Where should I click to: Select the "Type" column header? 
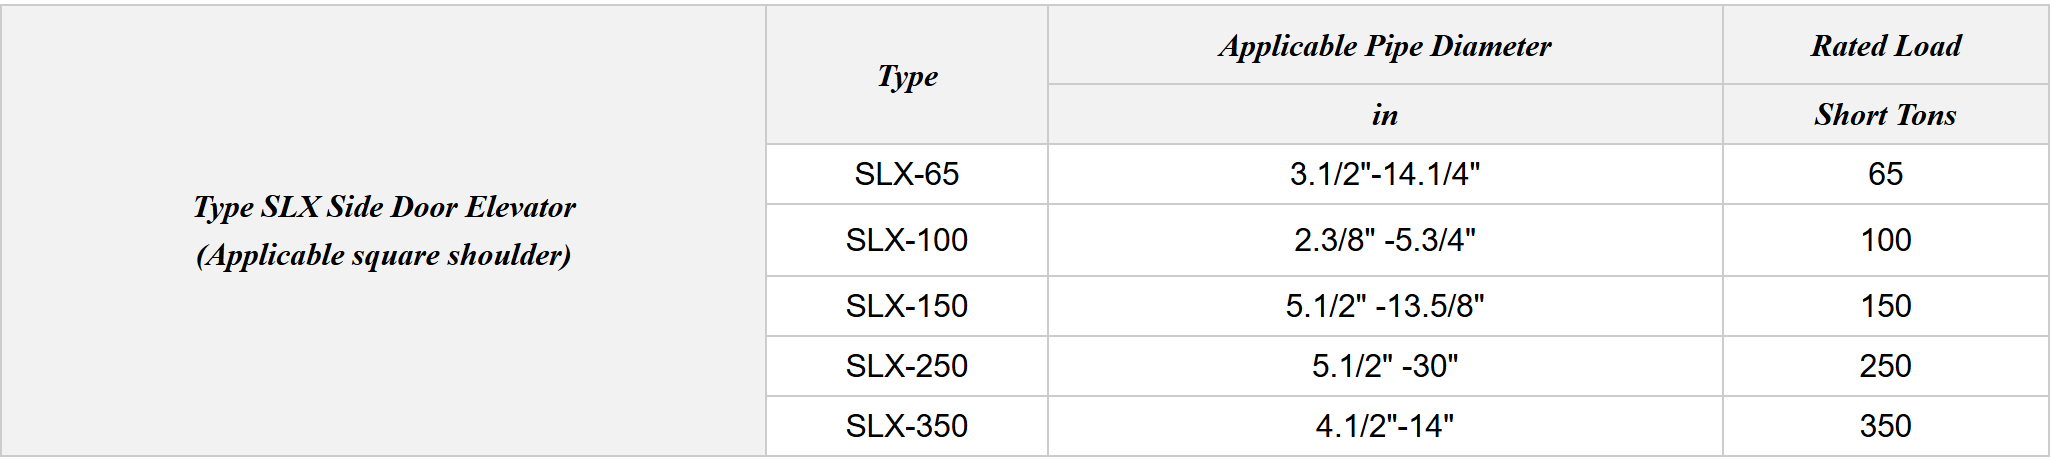pyautogui.click(x=907, y=76)
